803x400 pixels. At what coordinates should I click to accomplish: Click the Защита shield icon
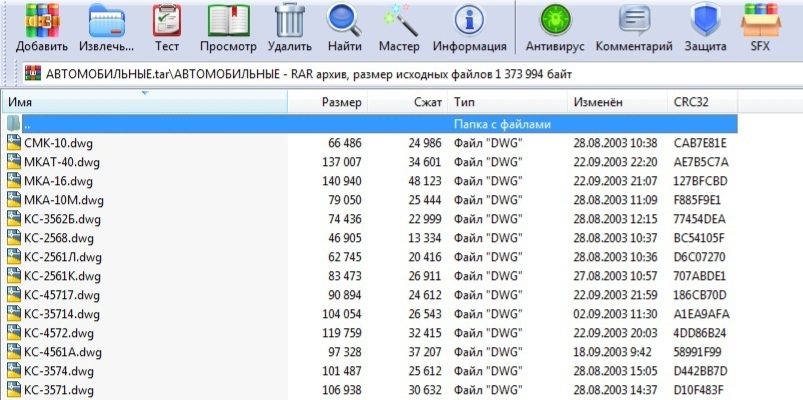pos(706,20)
